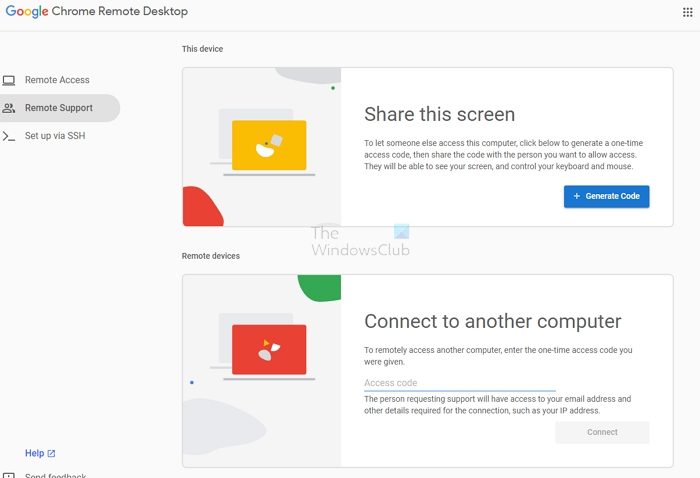
Task: Click the Google logo in the header
Action: [27, 11]
